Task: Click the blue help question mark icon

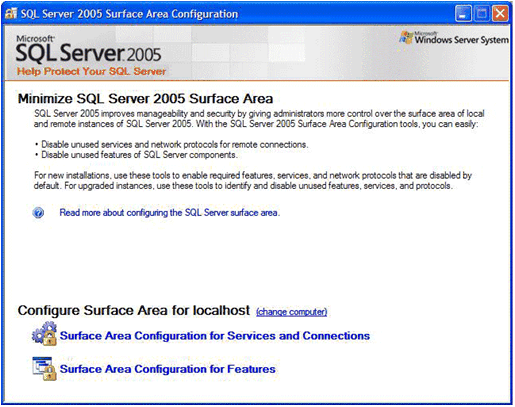Action: [x=38, y=212]
